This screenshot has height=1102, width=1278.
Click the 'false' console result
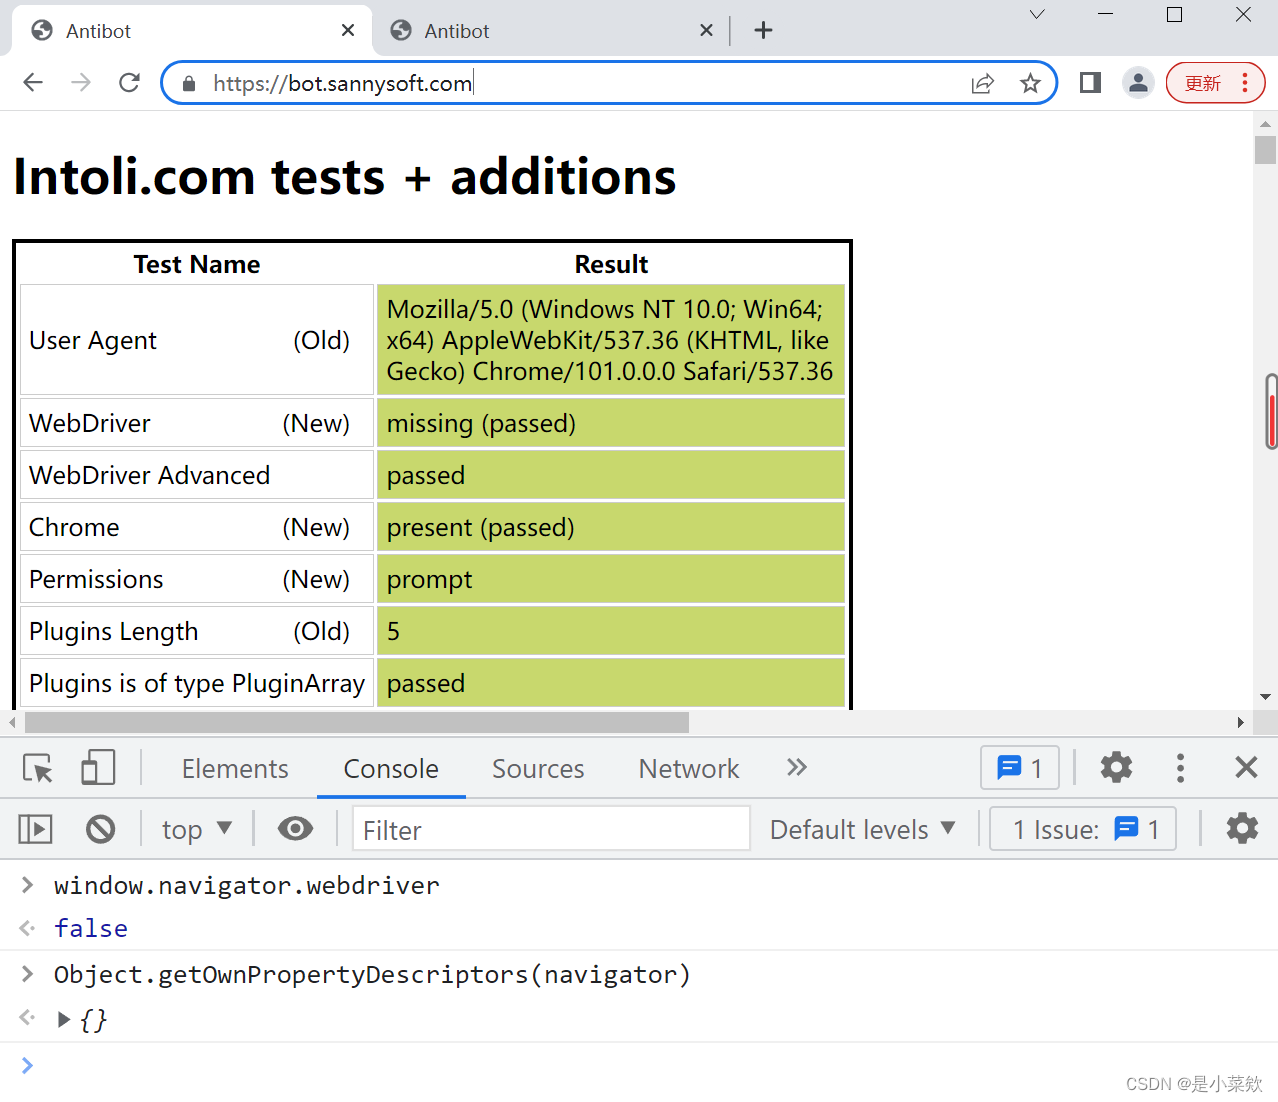coord(91,929)
